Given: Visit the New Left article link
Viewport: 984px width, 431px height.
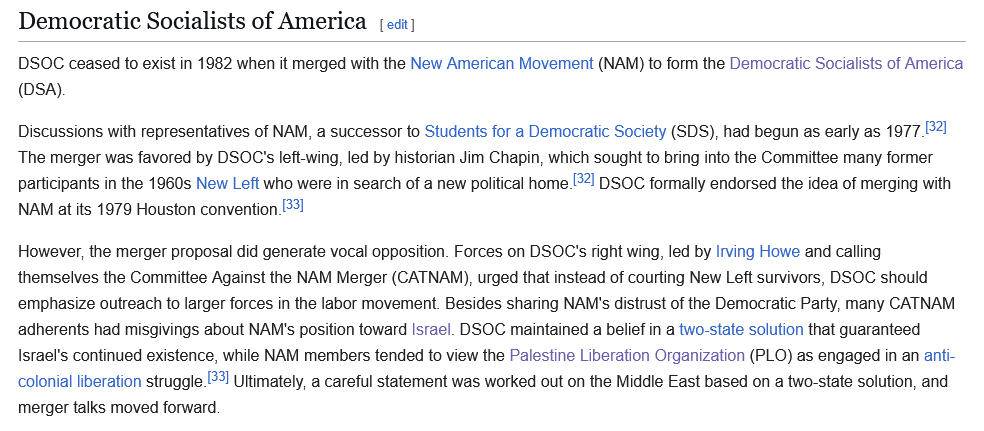Looking at the screenshot, I should tap(226, 183).
